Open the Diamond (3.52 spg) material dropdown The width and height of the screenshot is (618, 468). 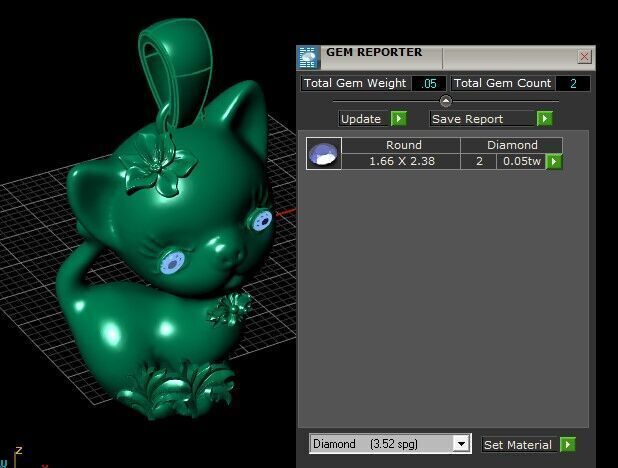pyautogui.click(x=390, y=444)
